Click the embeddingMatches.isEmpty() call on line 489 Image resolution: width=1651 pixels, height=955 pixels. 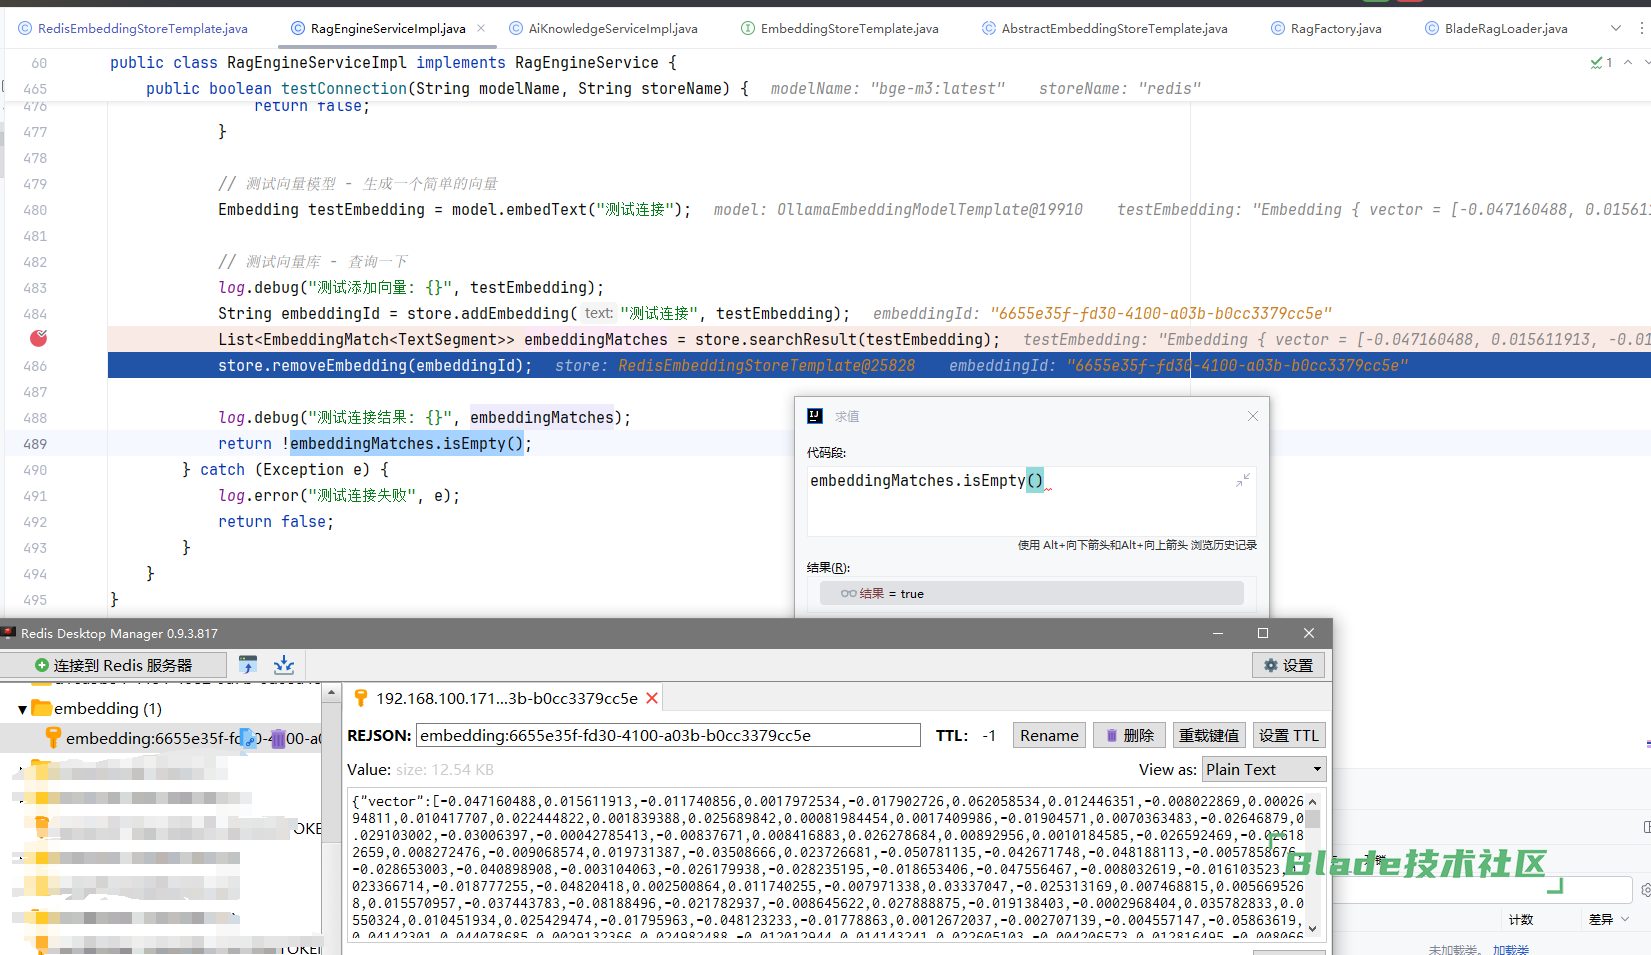coord(407,444)
